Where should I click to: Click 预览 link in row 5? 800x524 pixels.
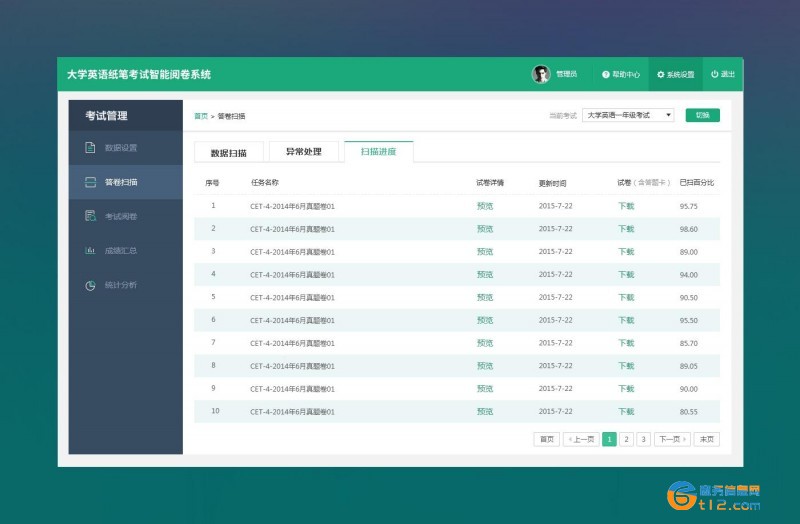485,297
